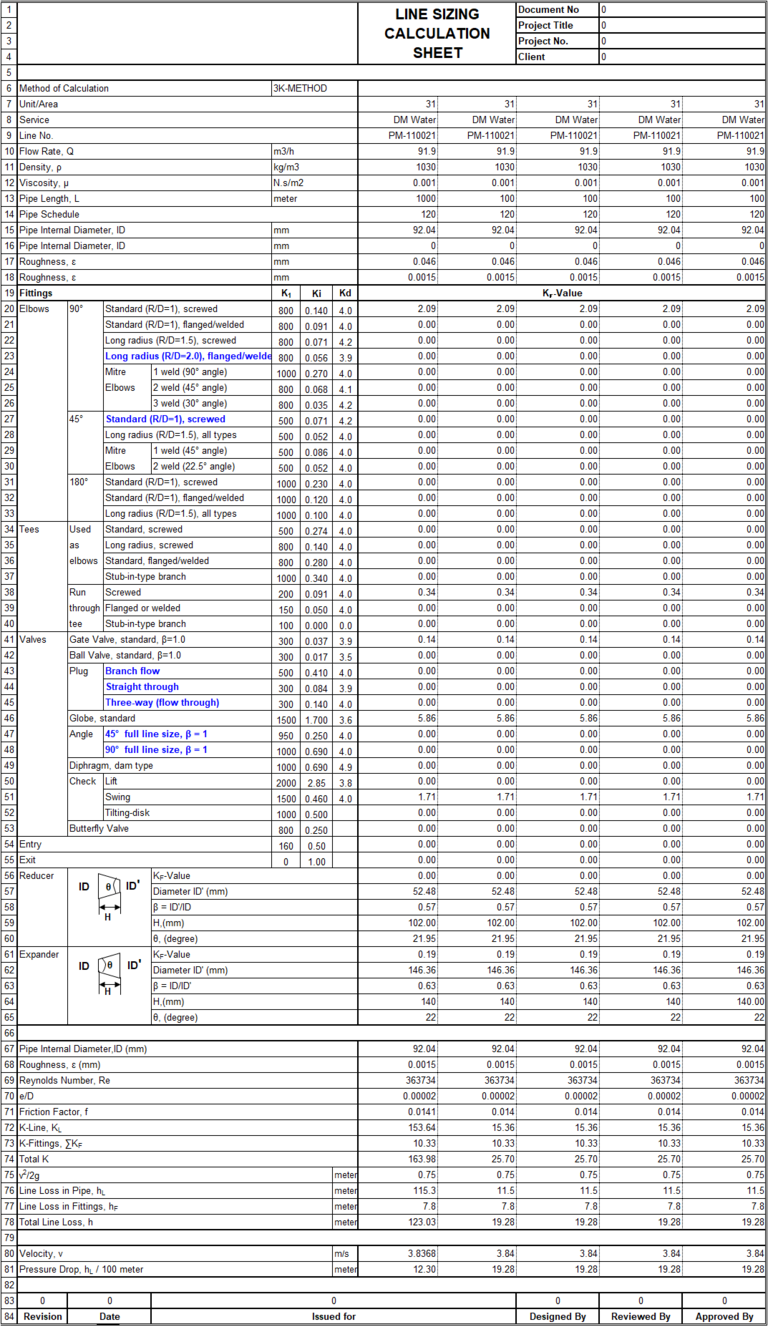
Task: Select the Line Sizing Calculation Sheet title
Action: point(437,33)
